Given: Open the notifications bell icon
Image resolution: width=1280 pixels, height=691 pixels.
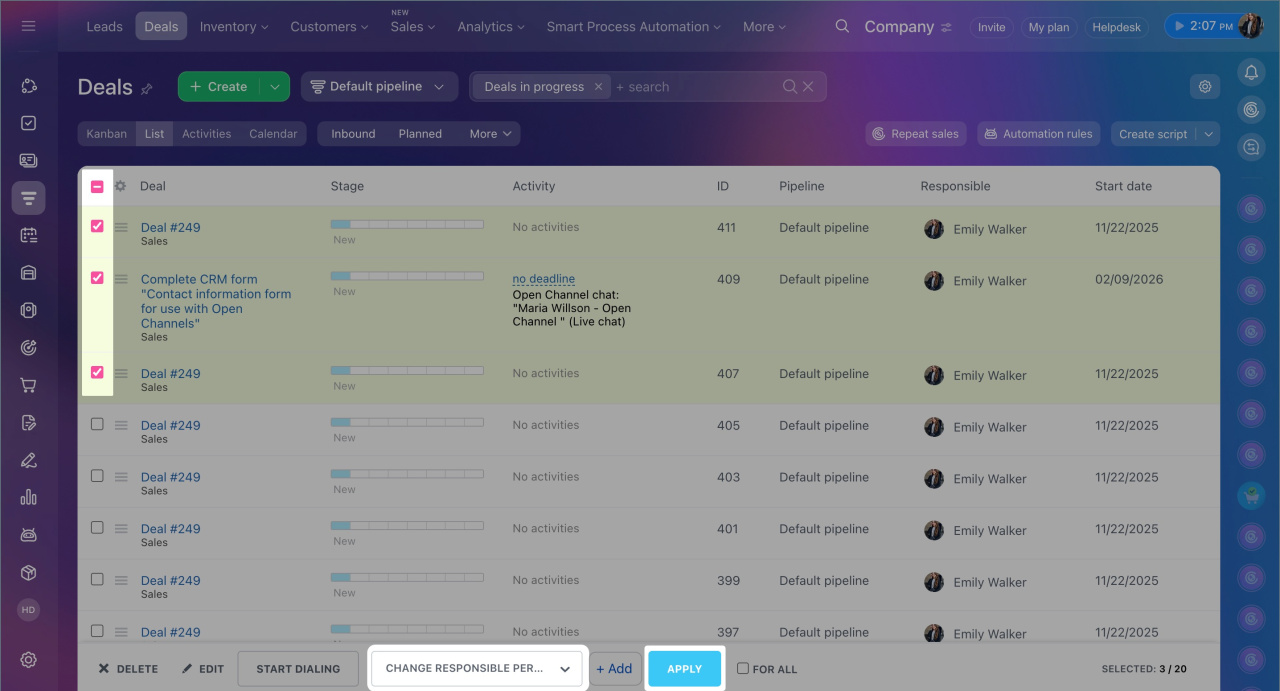Looking at the screenshot, I should pyautogui.click(x=1251, y=72).
